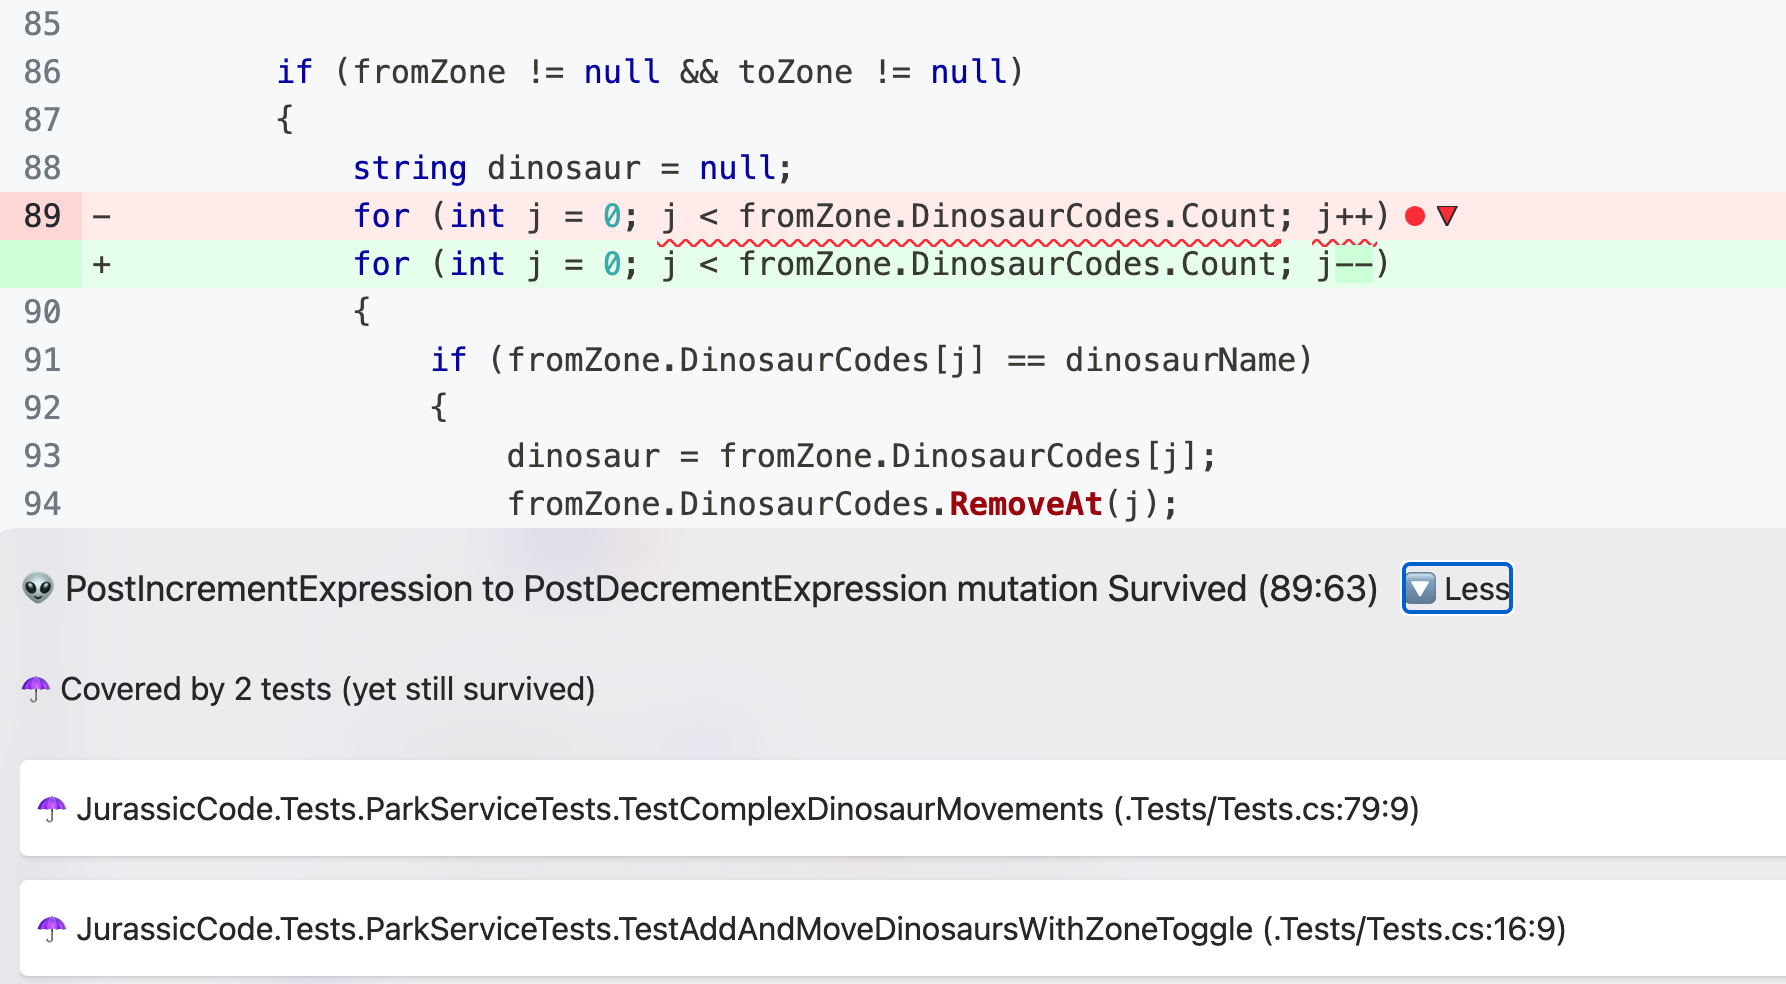The width and height of the screenshot is (1786, 984).
Task: Select line number 94 in gutter
Action: click(x=42, y=504)
